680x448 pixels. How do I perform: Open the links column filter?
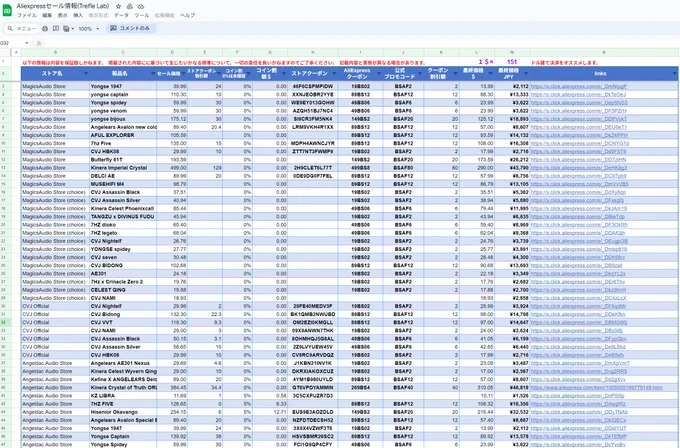click(x=674, y=74)
